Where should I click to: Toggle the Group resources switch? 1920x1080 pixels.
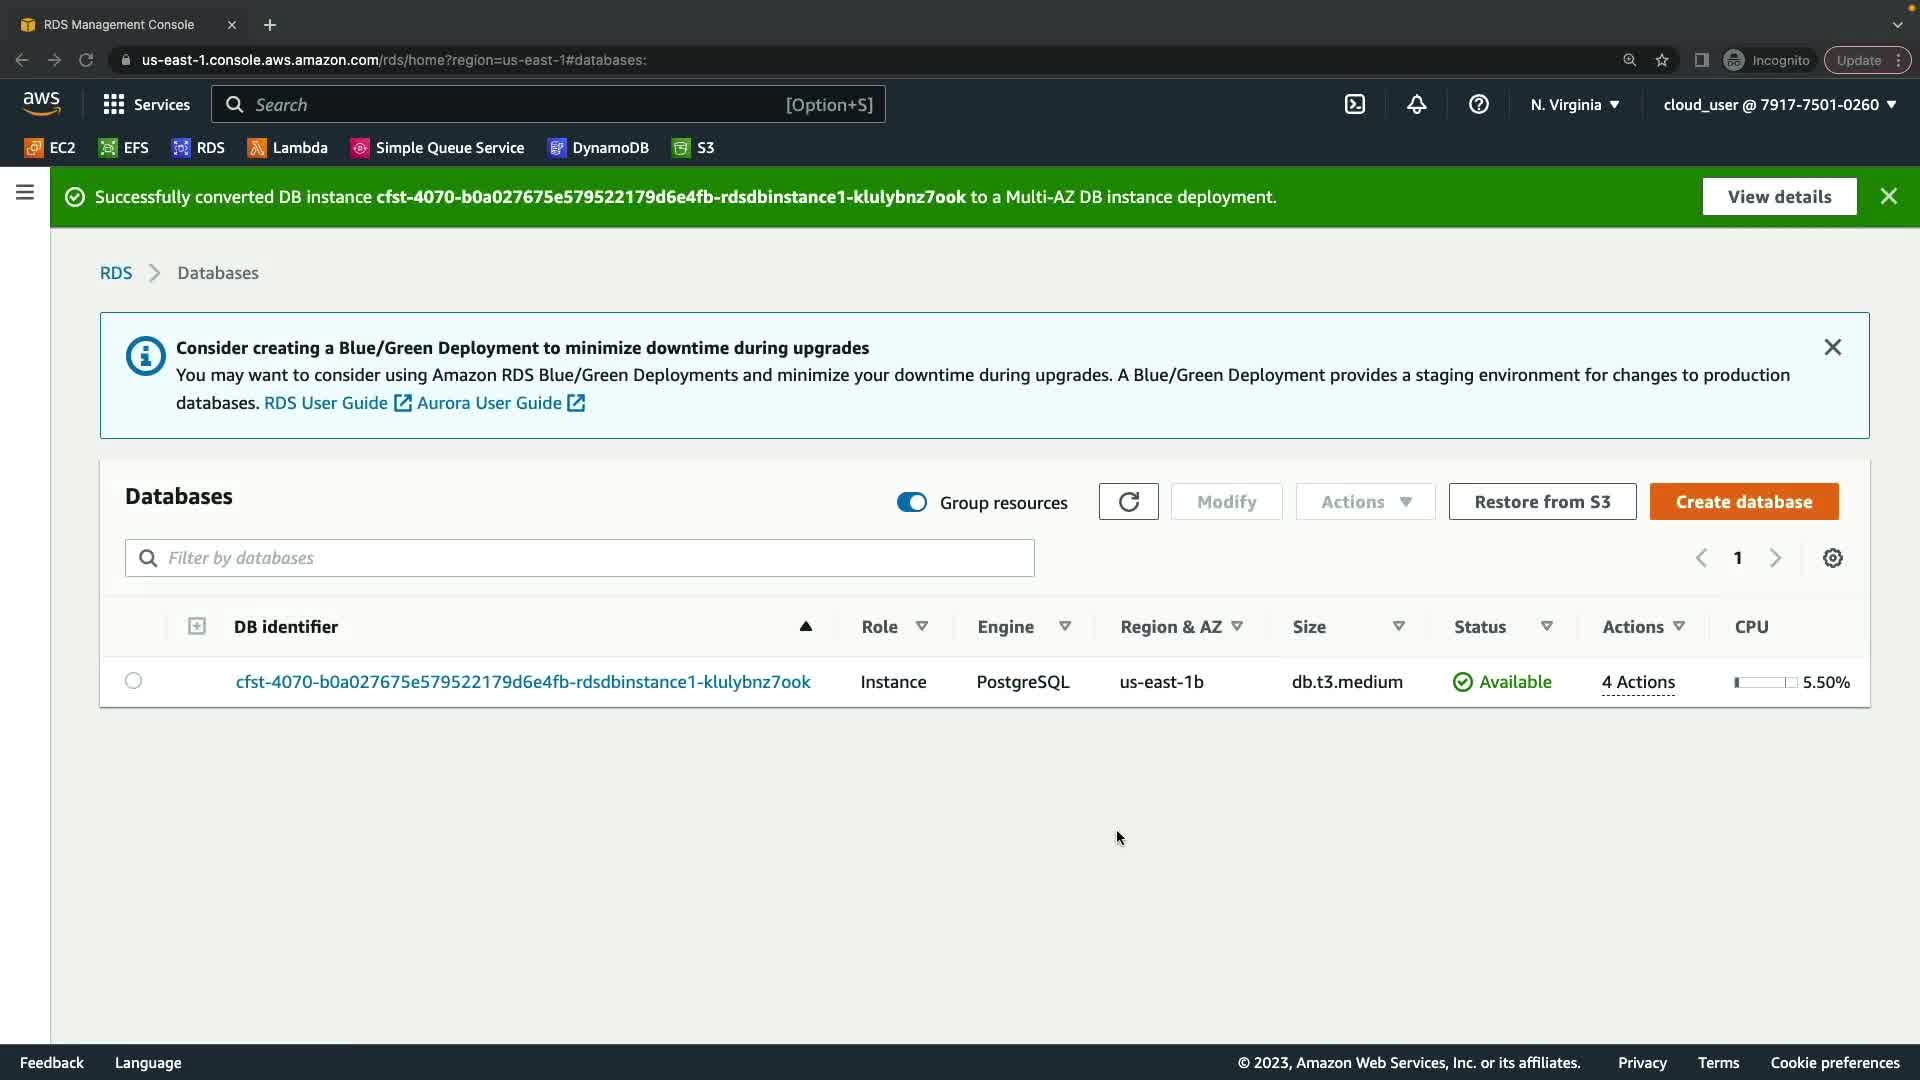point(911,502)
